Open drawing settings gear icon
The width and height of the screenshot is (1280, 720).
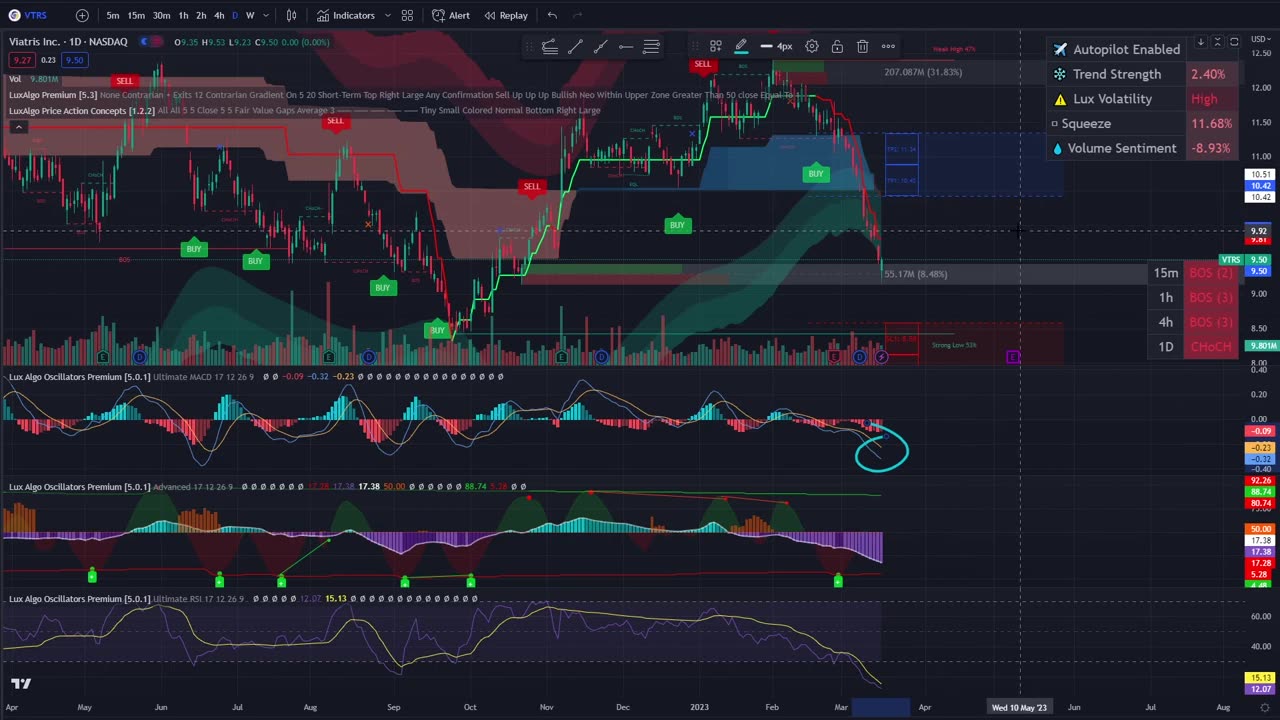point(812,46)
